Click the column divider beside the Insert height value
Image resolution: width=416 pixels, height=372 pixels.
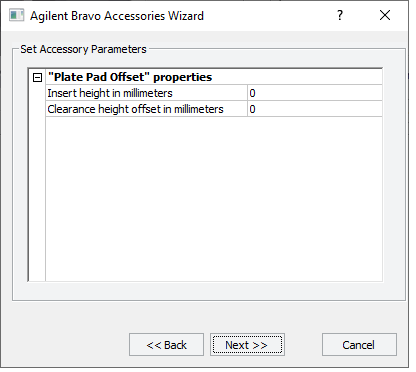click(x=247, y=93)
